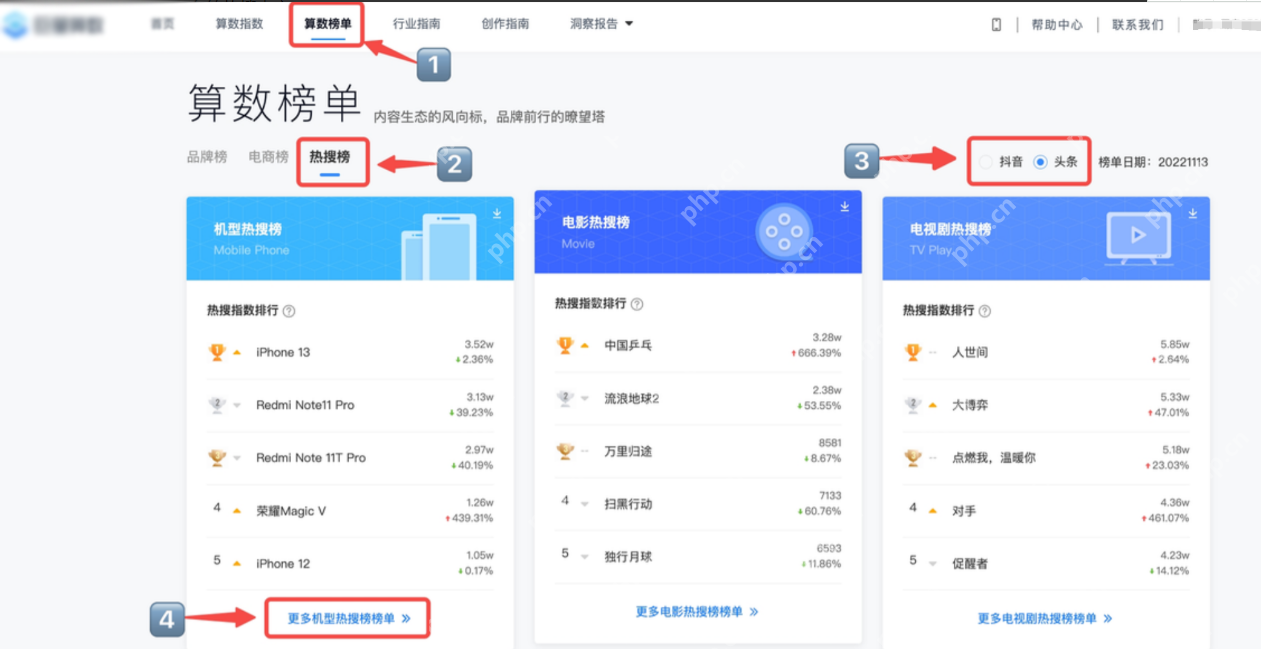The width and height of the screenshot is (1261, 649).
Task: Download the 机型热搜榜 list
Action: (x=497, y=213)
